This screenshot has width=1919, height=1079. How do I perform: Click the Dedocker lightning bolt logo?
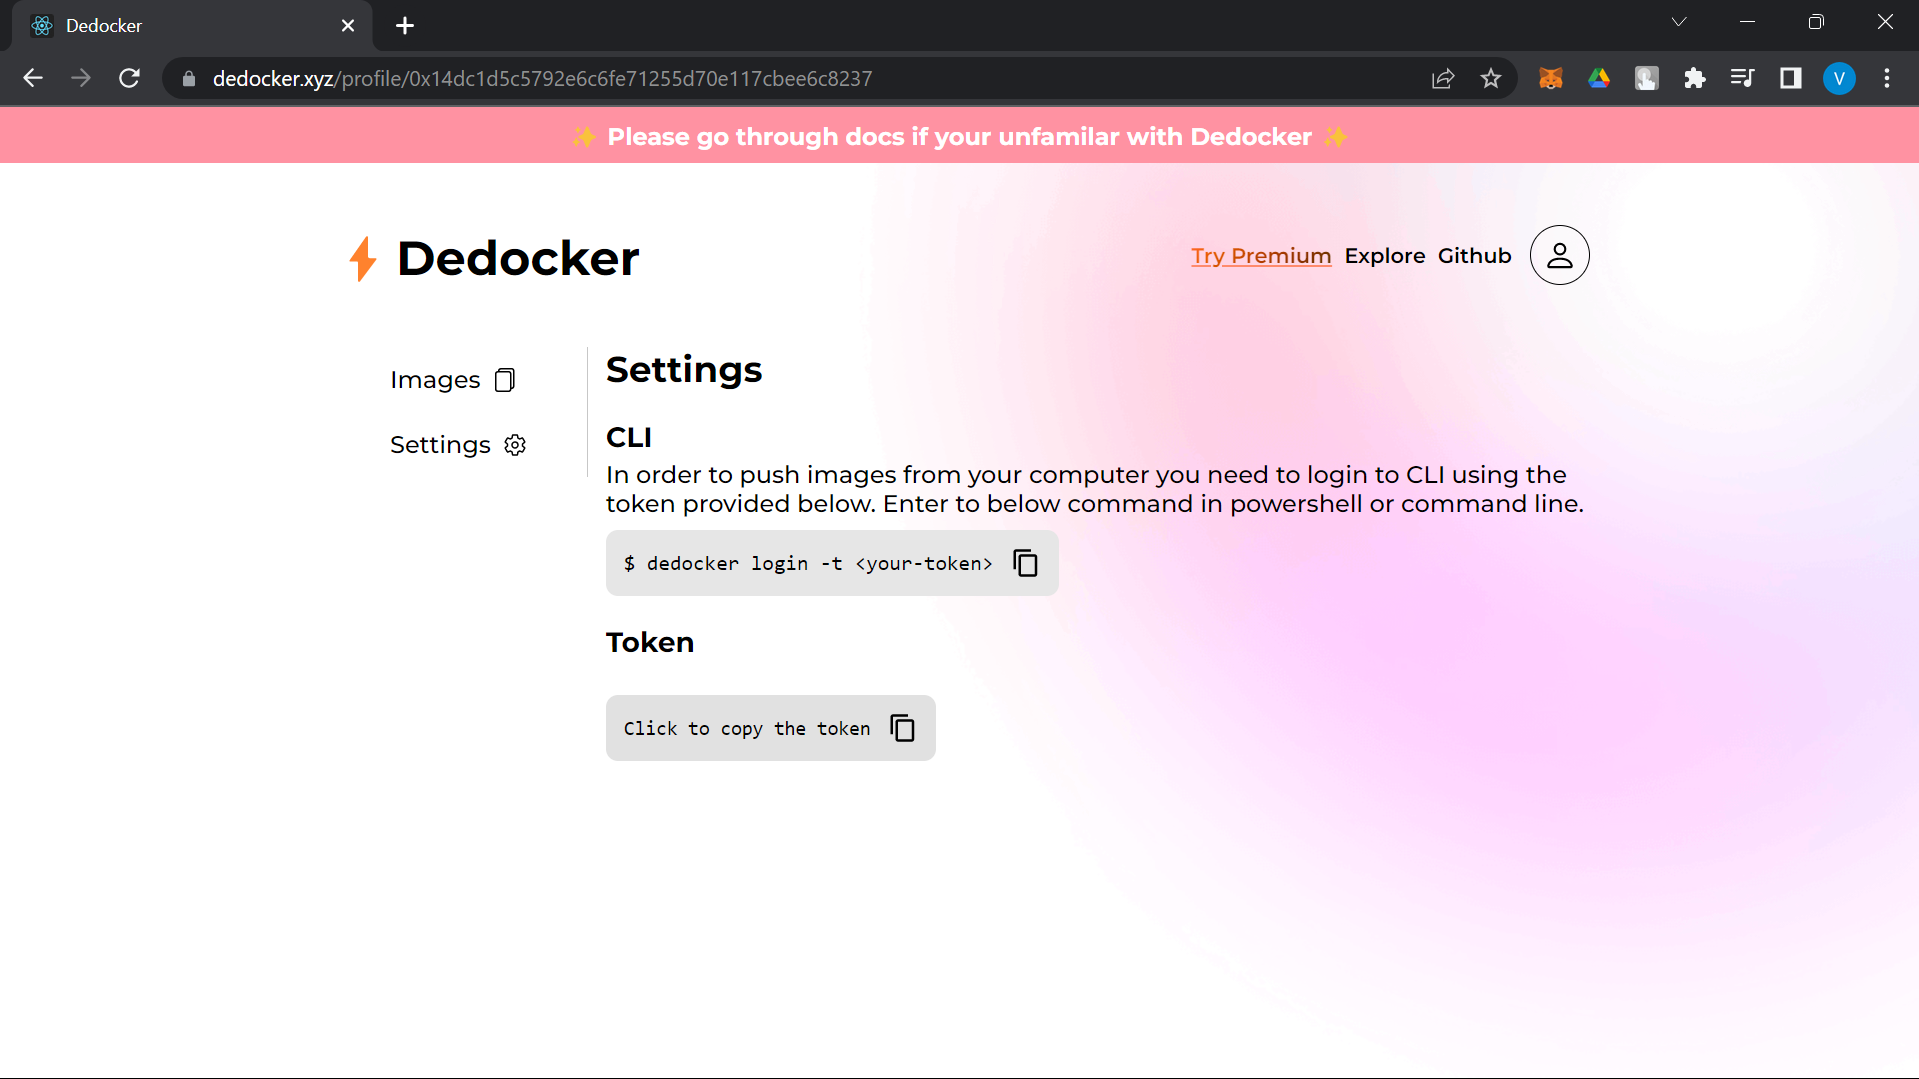click(363, 258)
